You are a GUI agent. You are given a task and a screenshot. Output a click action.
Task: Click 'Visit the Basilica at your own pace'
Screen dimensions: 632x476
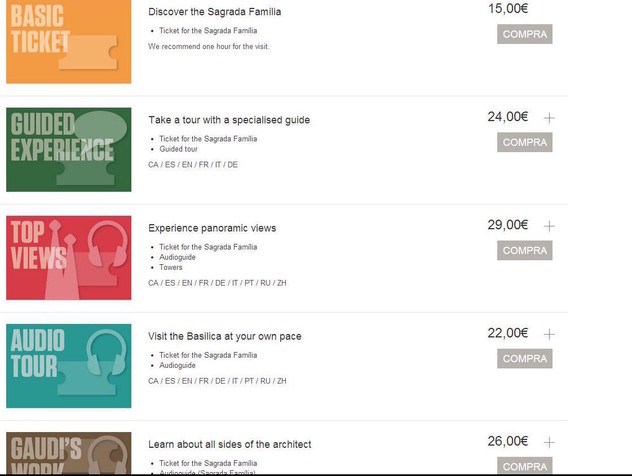pos(225,336)
